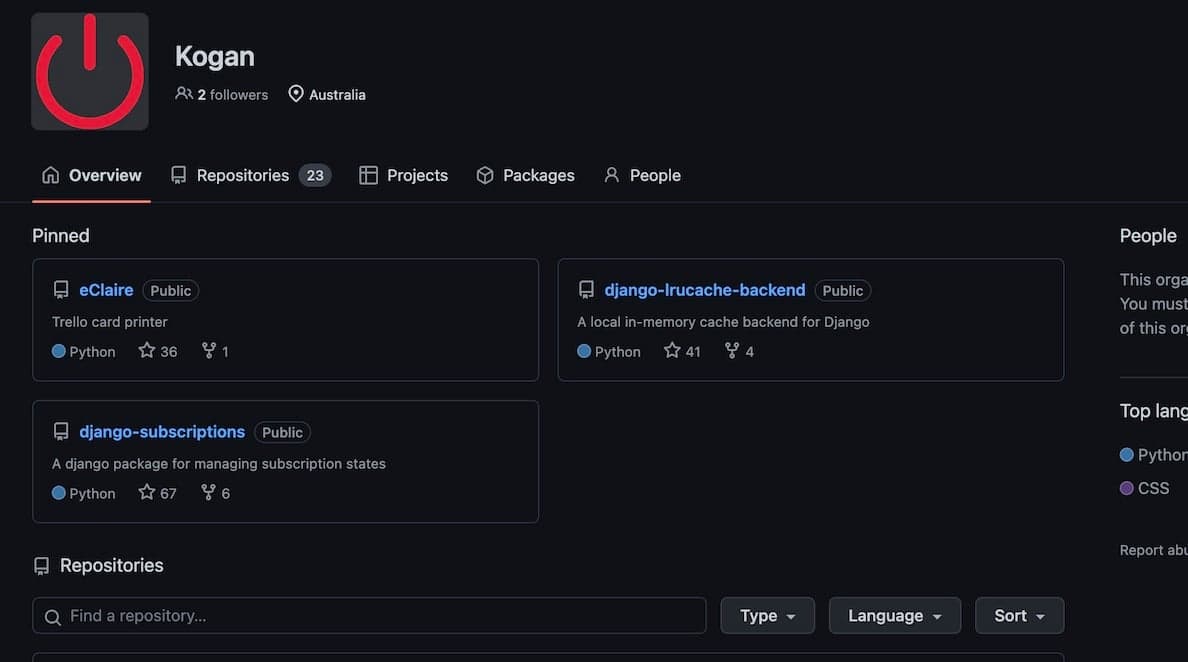Click the followers people icon
The height and width of the screenshot is (662, 1188).
pos(183,93)
